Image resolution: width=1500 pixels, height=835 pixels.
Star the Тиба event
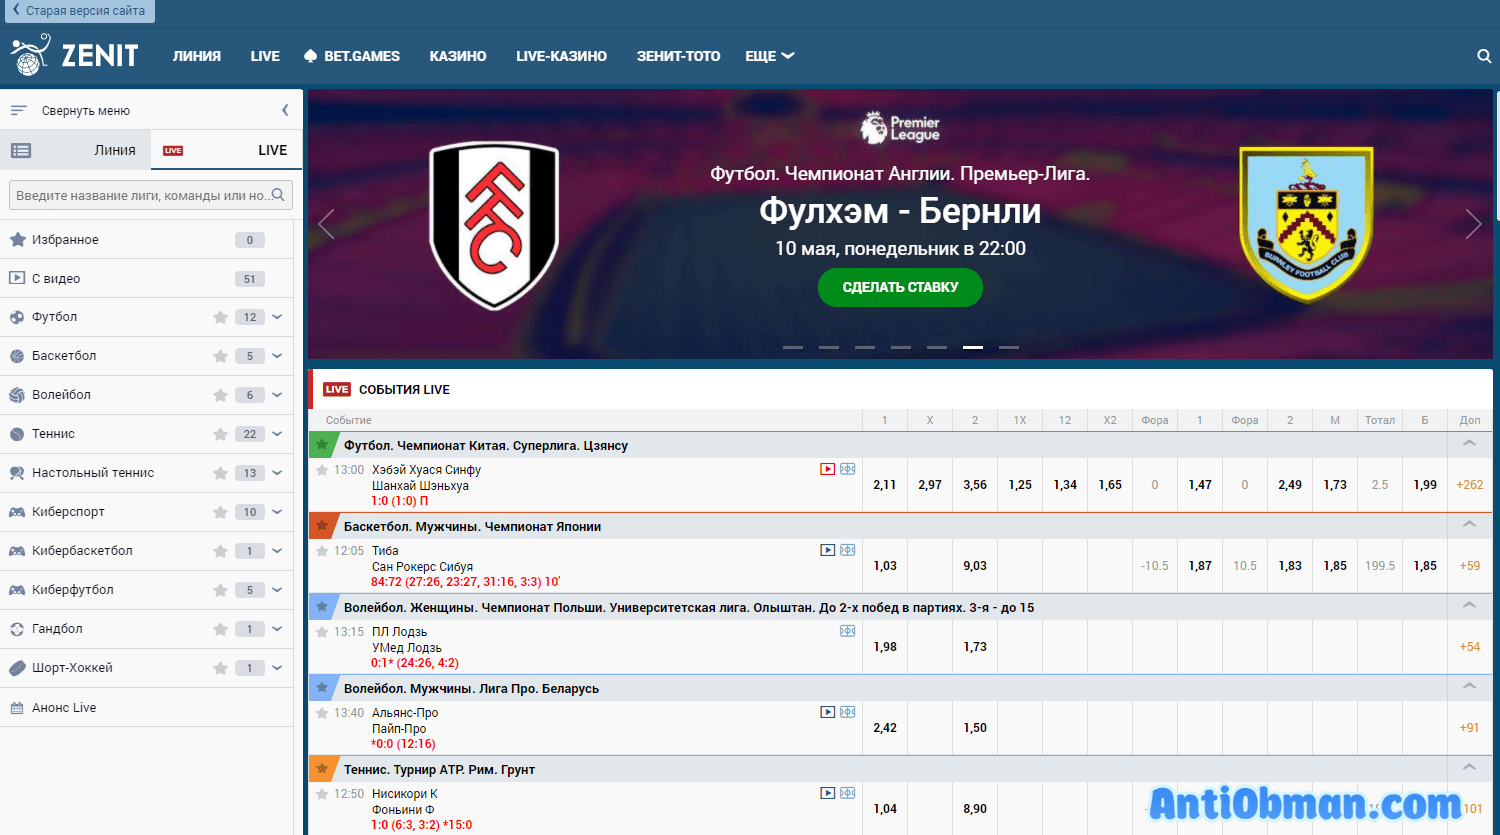click(x=322, y=551)
